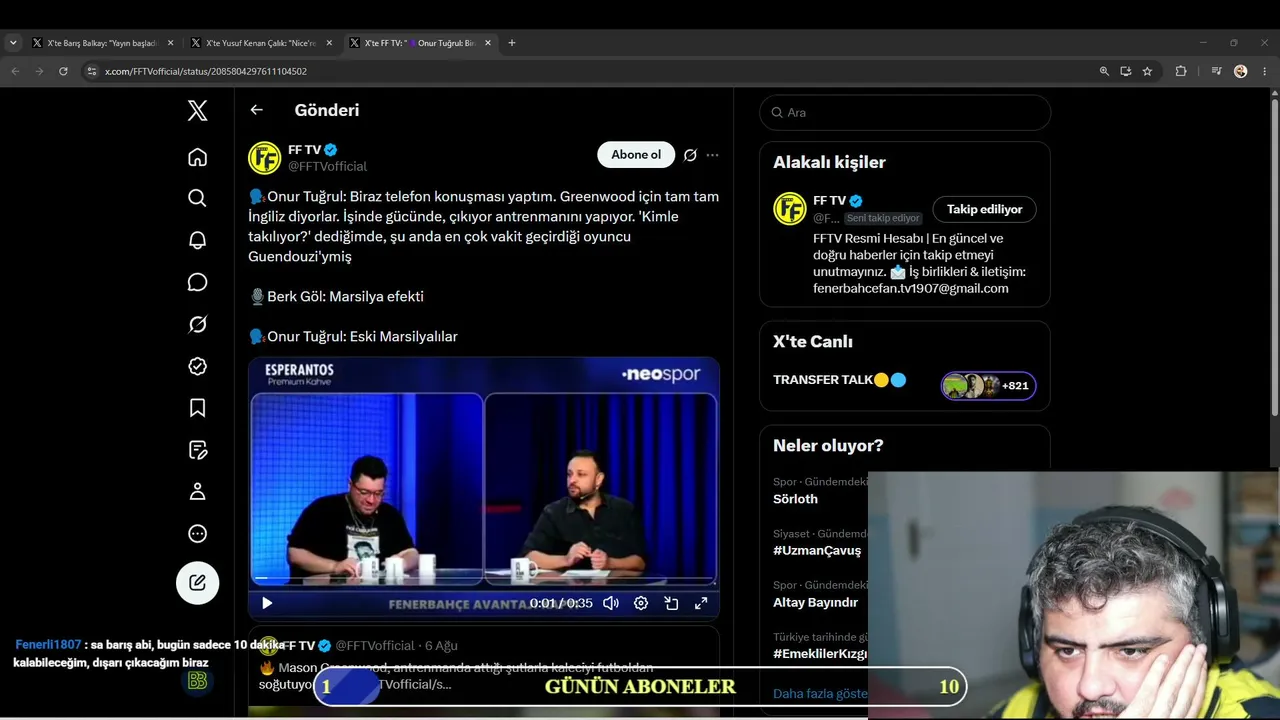Join the TRANSFER TALK live space

823,380
